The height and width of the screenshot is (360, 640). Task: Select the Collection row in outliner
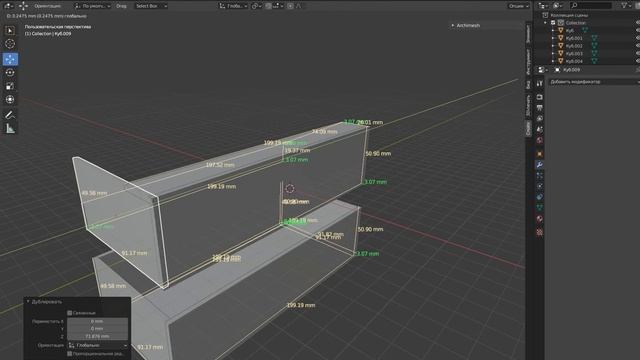575,23
